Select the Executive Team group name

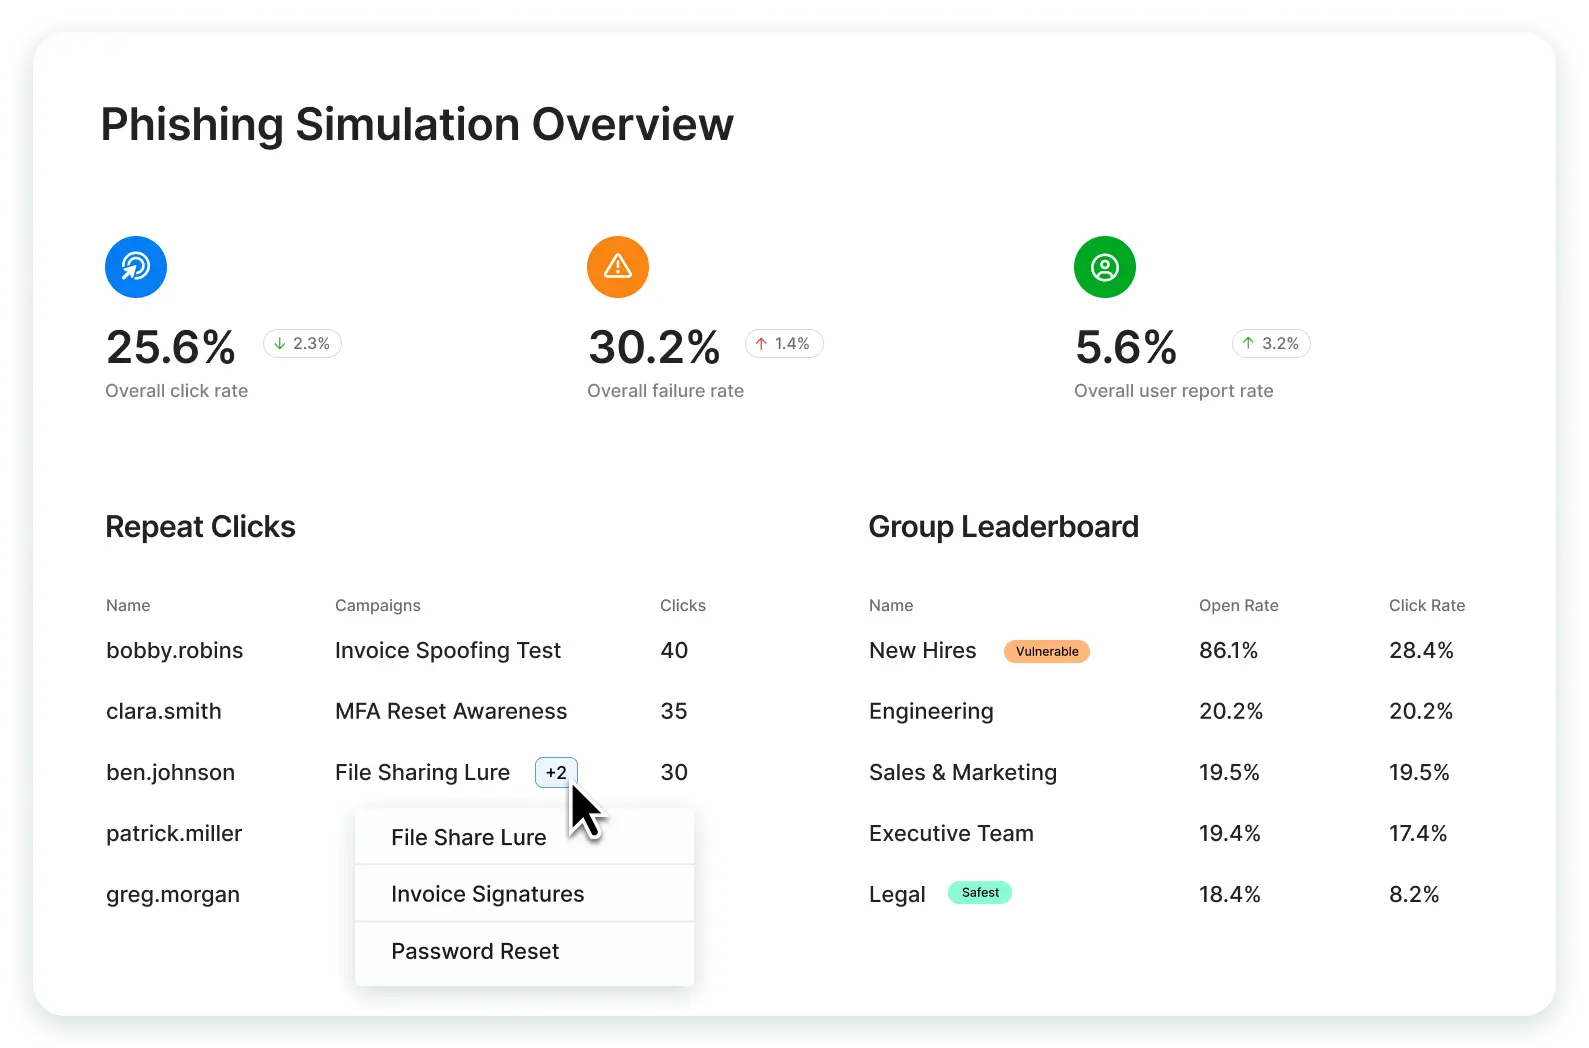pyautogui.click(x=952, y=833)
